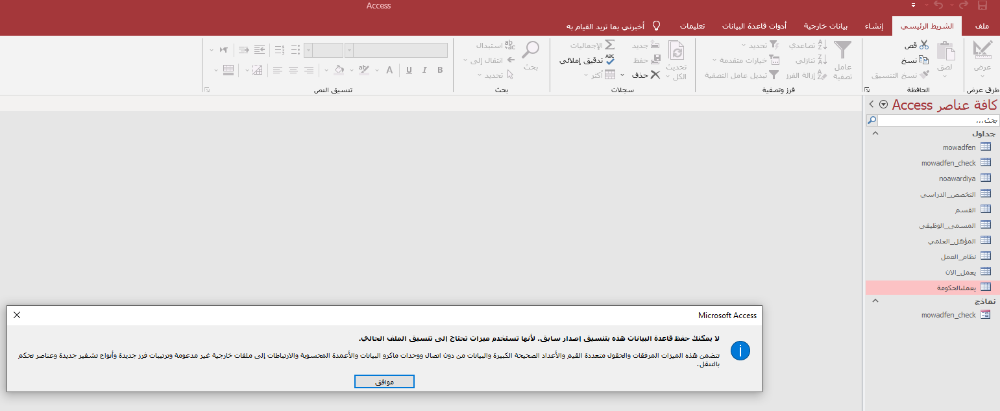Click the Find (بحث) magnifier icon

(x=531, y=50)
